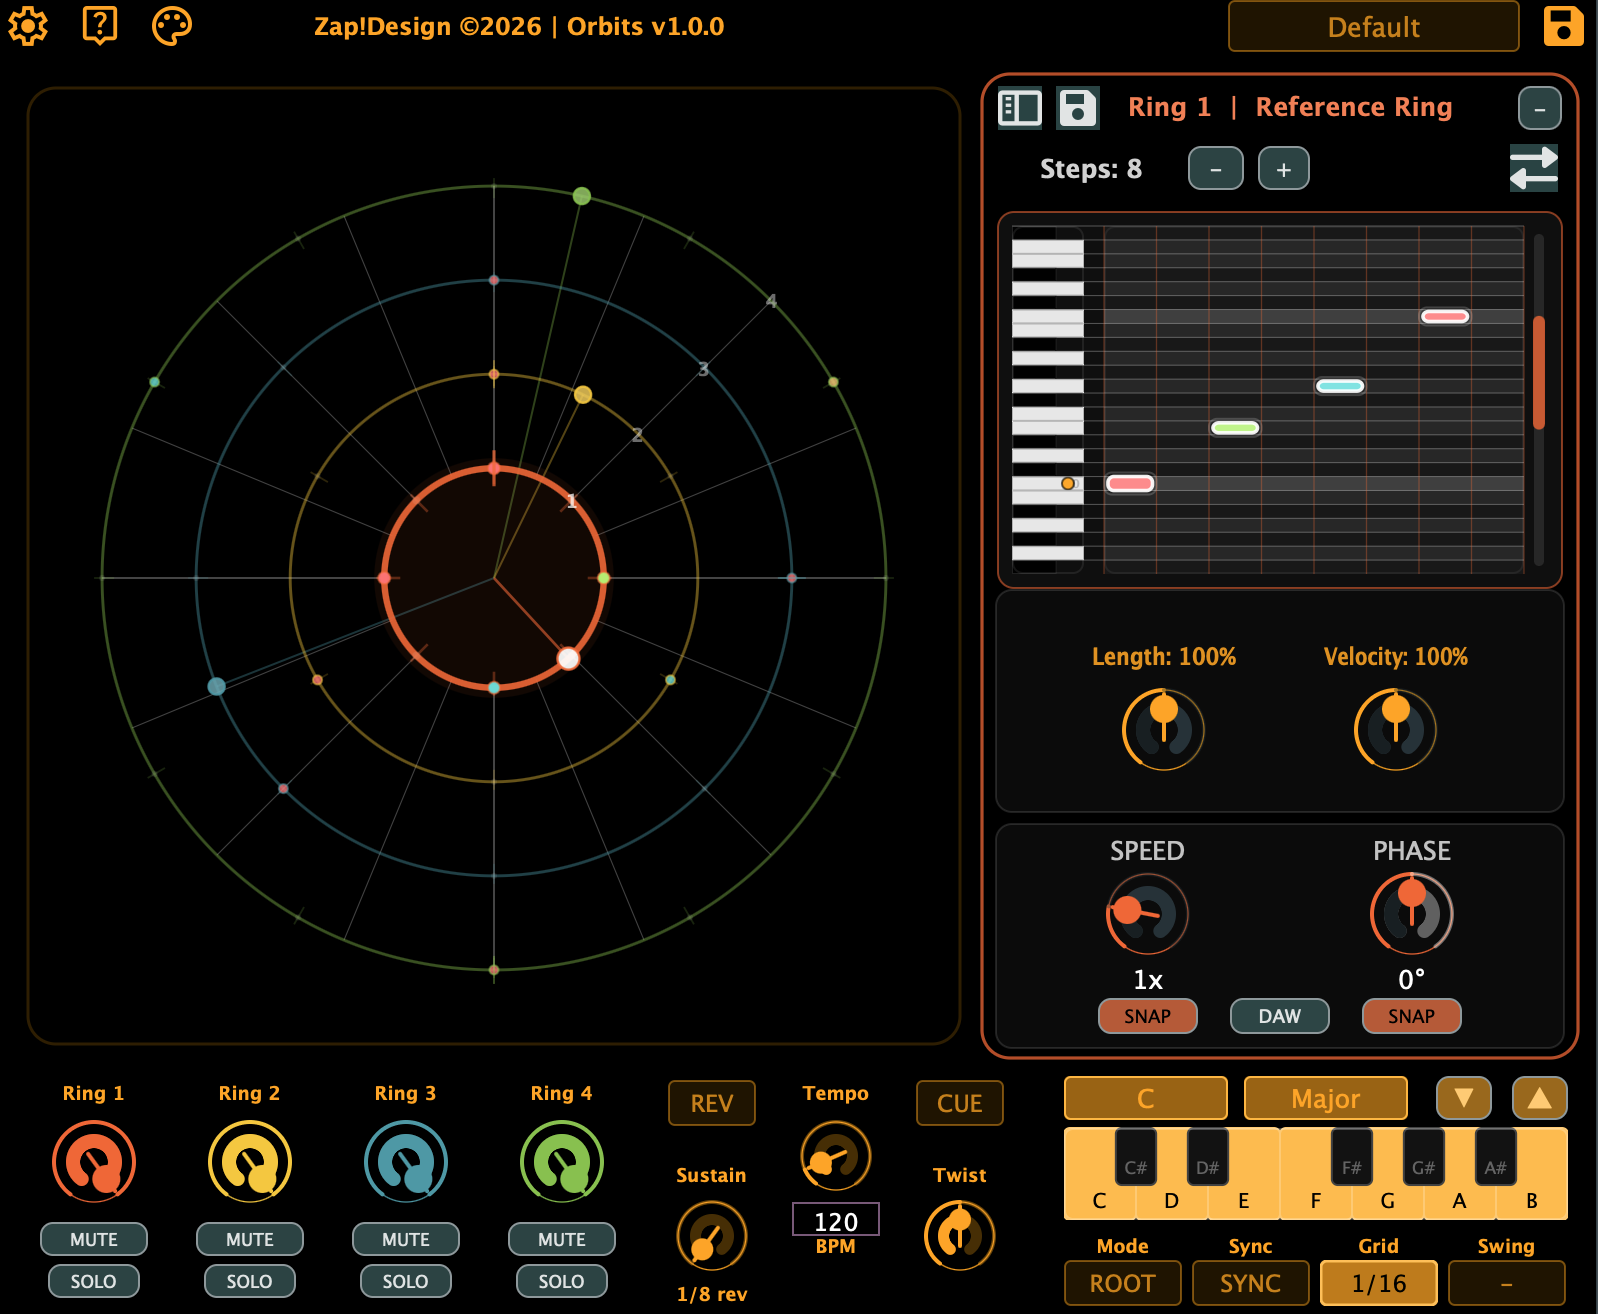
Task: Select Ring 2 yellow knob
Action: (250, 1162)
